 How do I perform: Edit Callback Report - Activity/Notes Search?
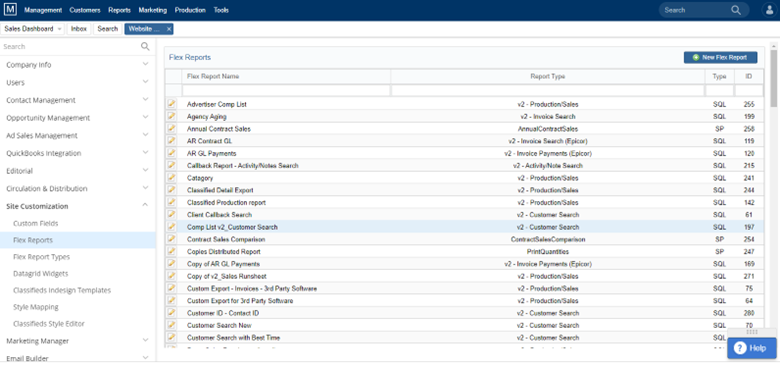172,165
